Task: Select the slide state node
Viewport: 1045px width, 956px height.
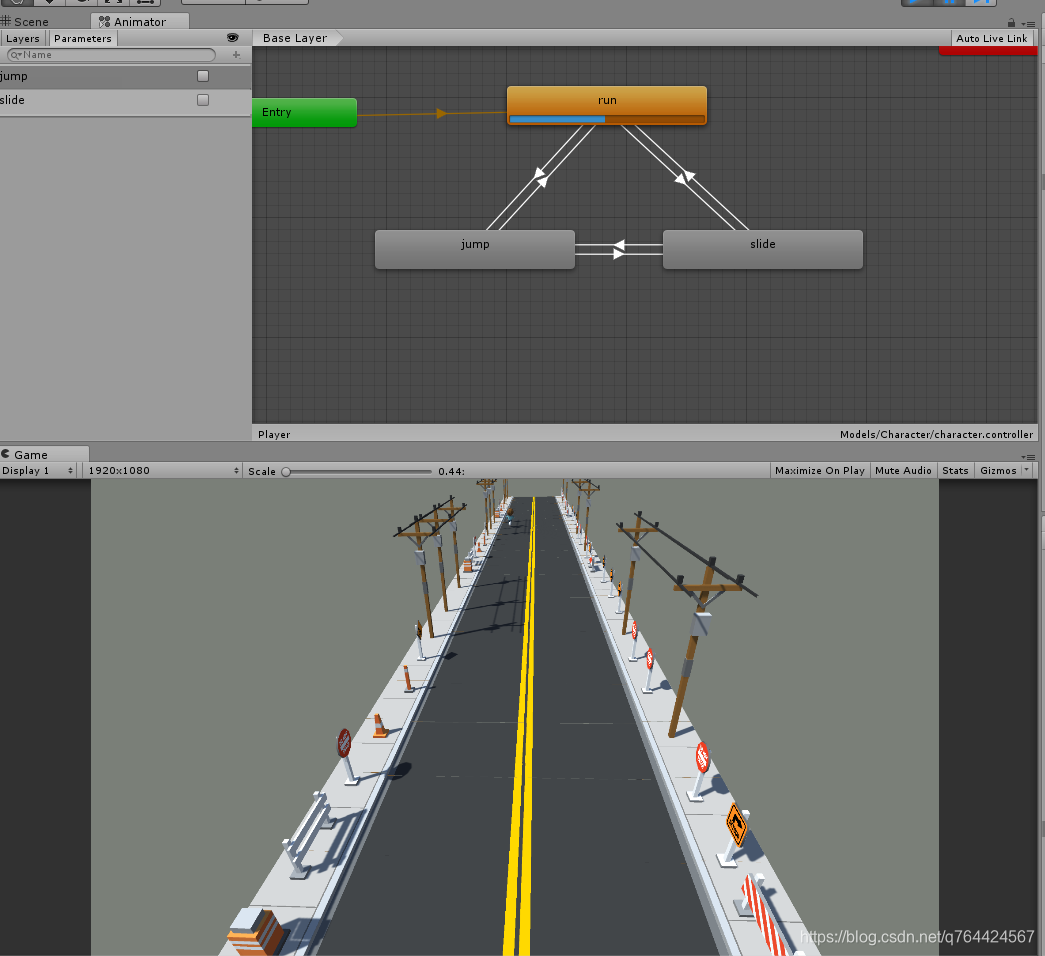Action: click(x=762, y=249)
